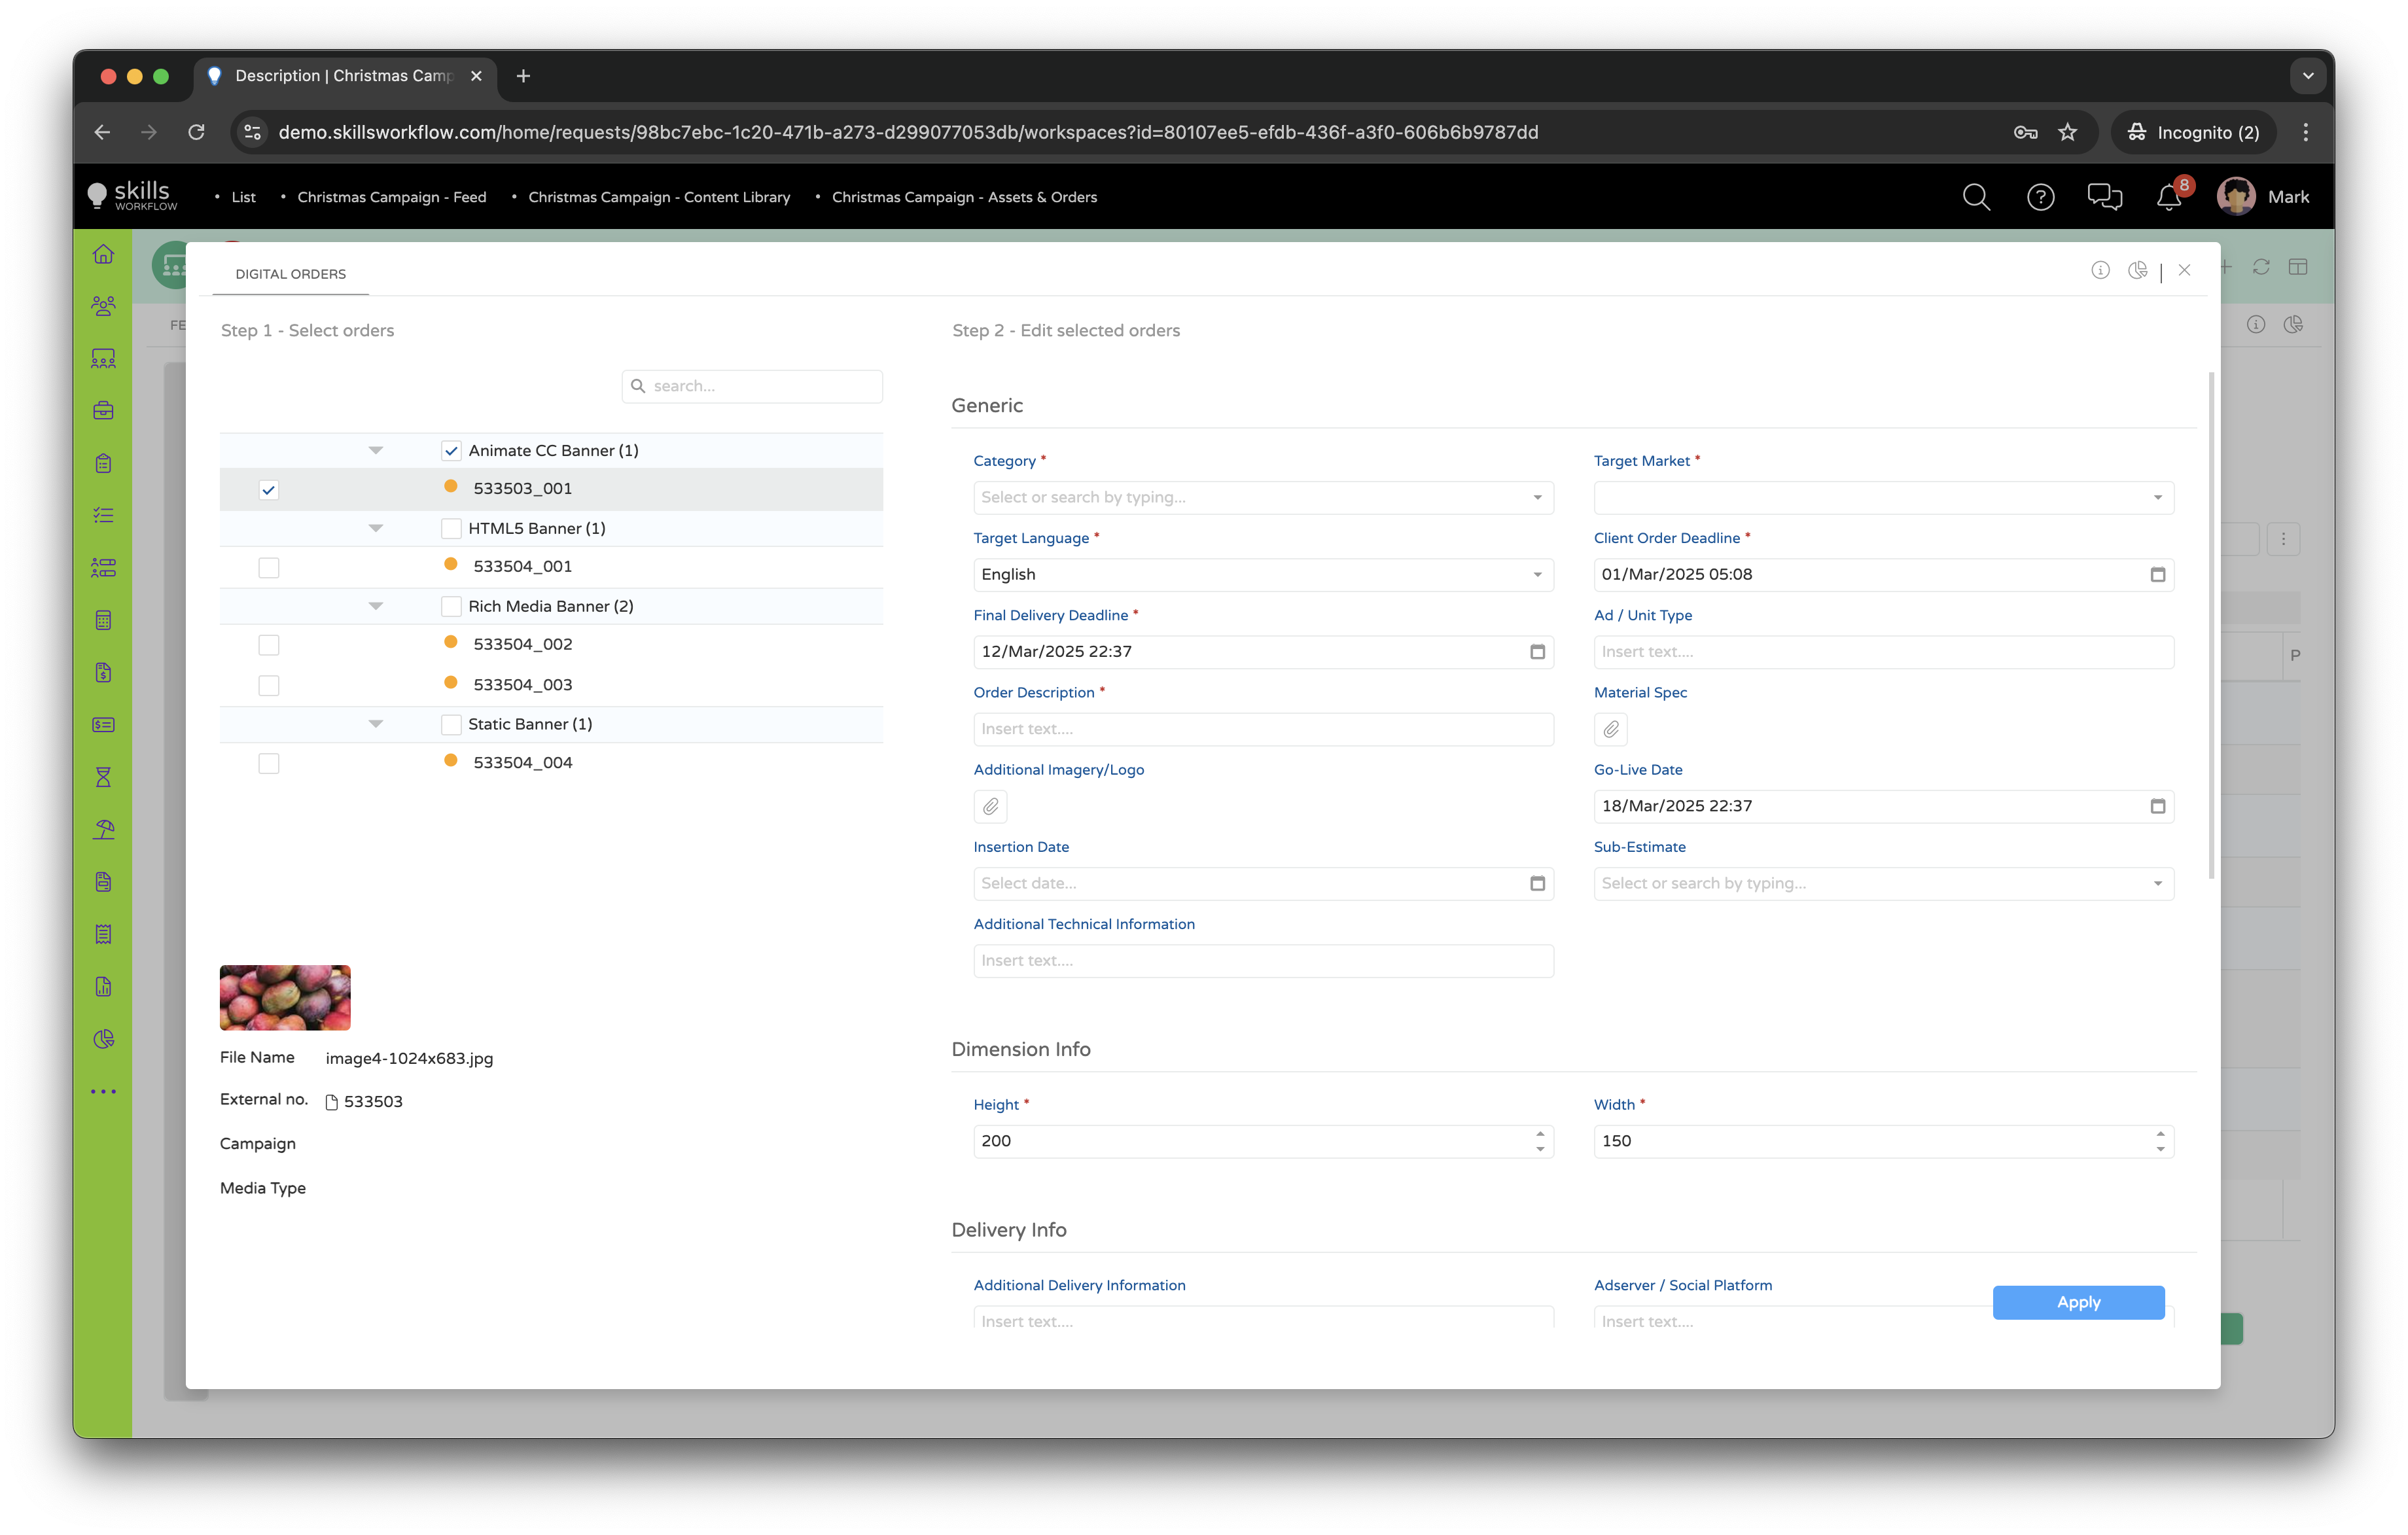
Task: Click the fruit image thumbnail
Action: 285,998
